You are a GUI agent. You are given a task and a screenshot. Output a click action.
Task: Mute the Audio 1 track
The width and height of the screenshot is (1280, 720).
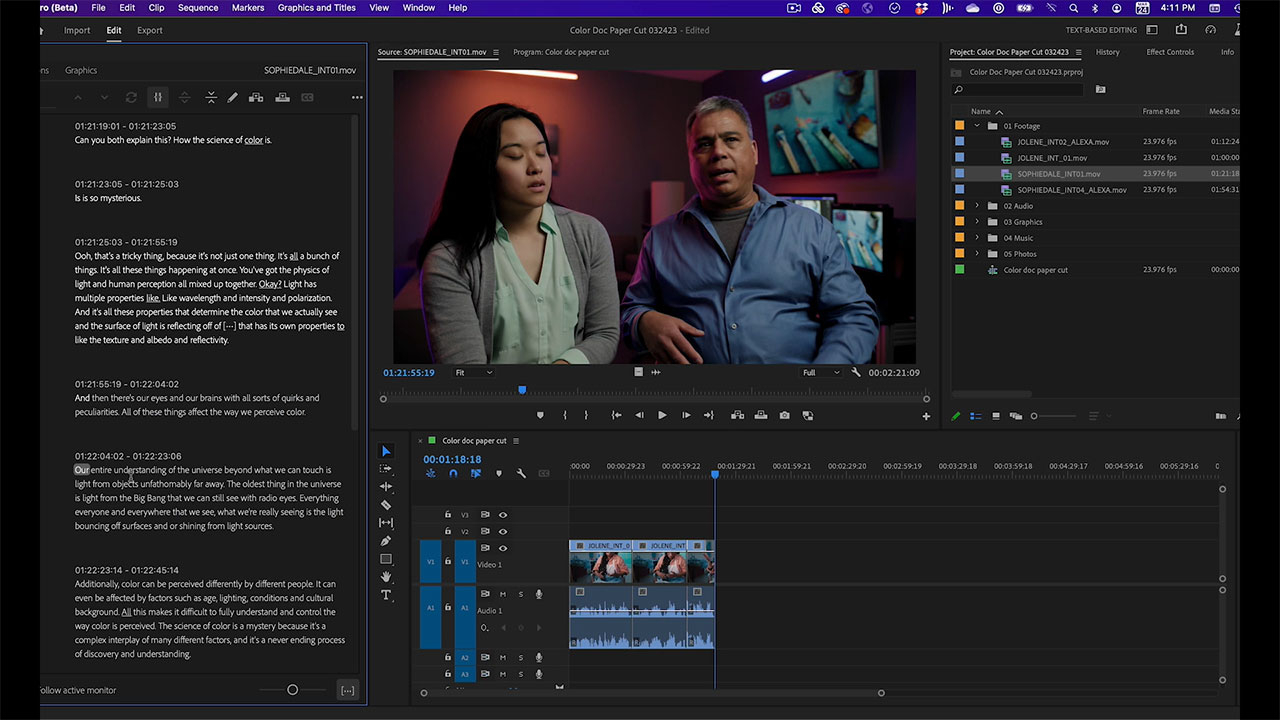503,594
